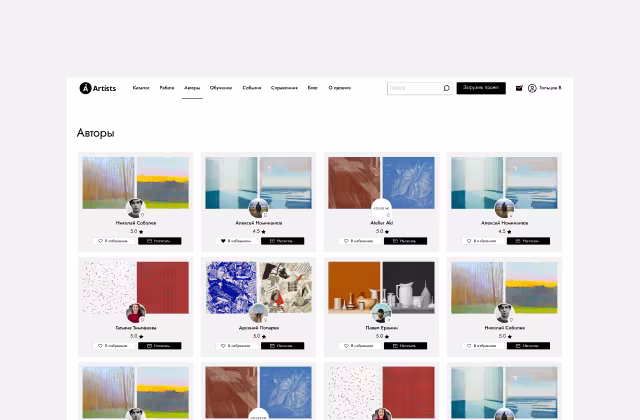640x420 pixels.
Task: Click the user profile avatar icon
Action: point(532,88)
